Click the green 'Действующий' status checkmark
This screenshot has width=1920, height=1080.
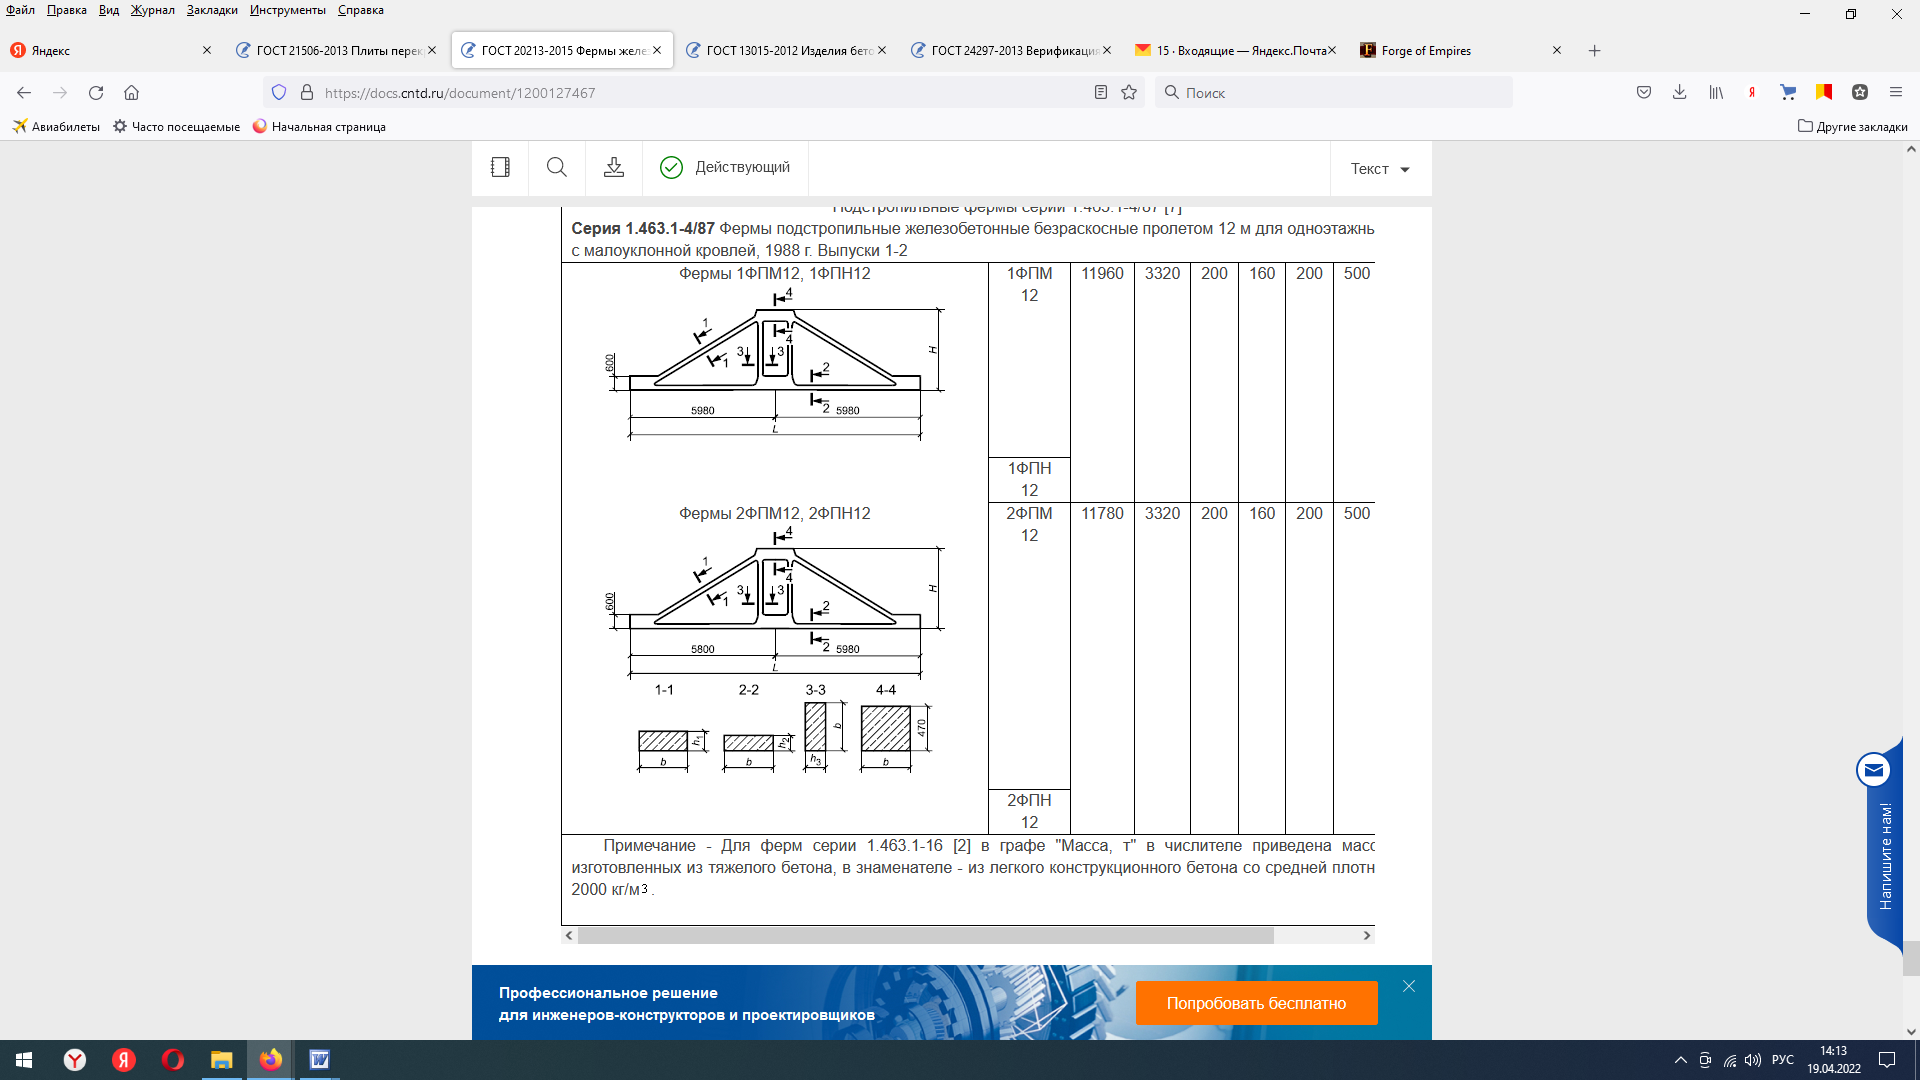click(671, 167)
